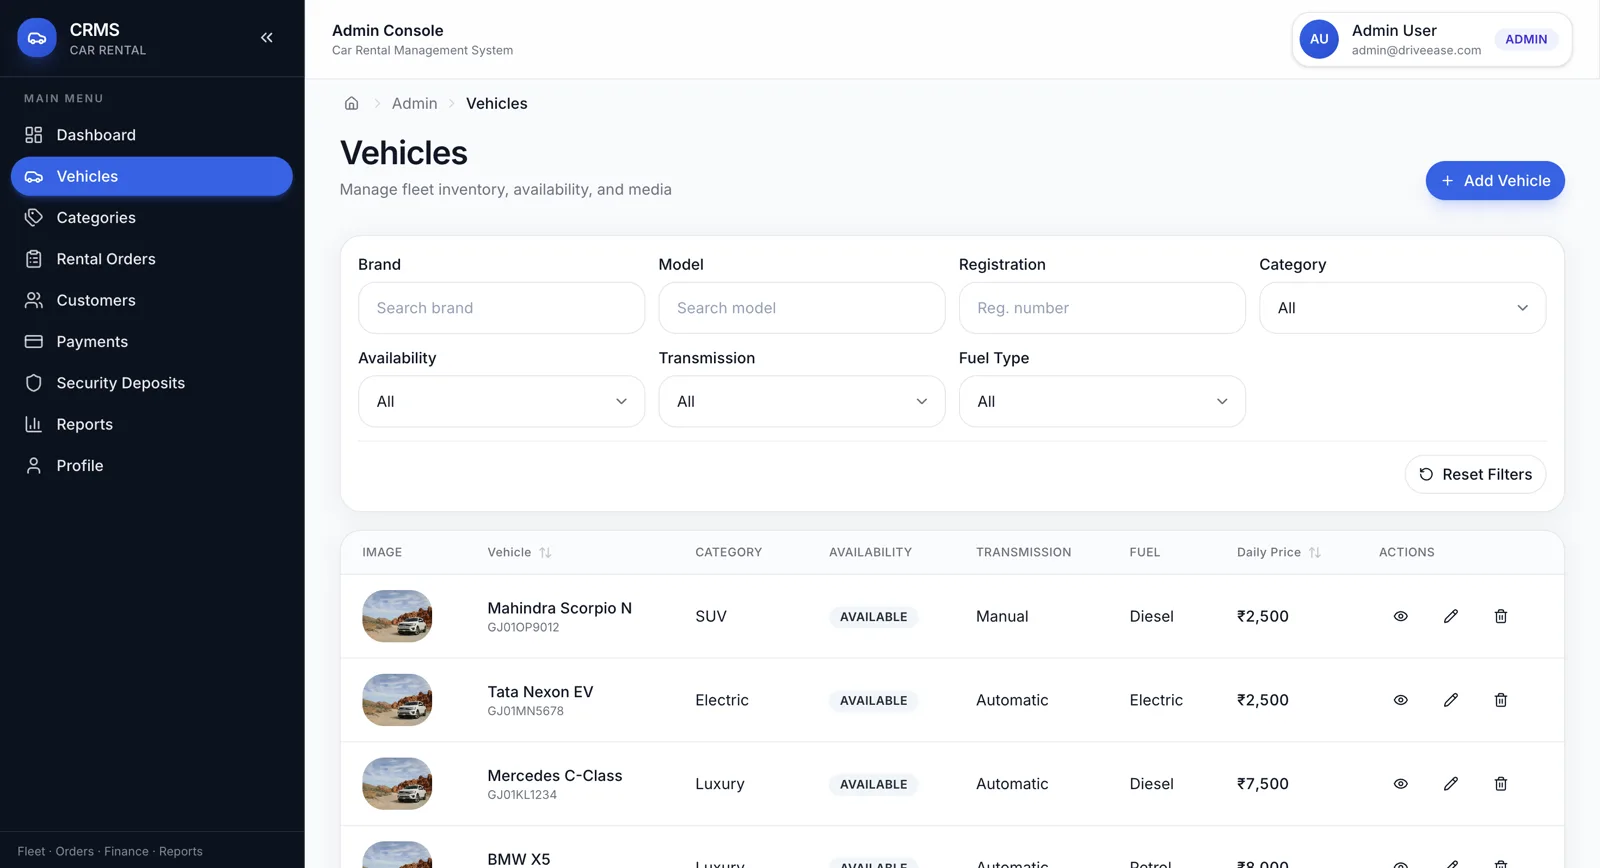This screenshot has width=1600, height=868.
Task: Click the ADMIN role badge
Action: (x=1526, y=39)
